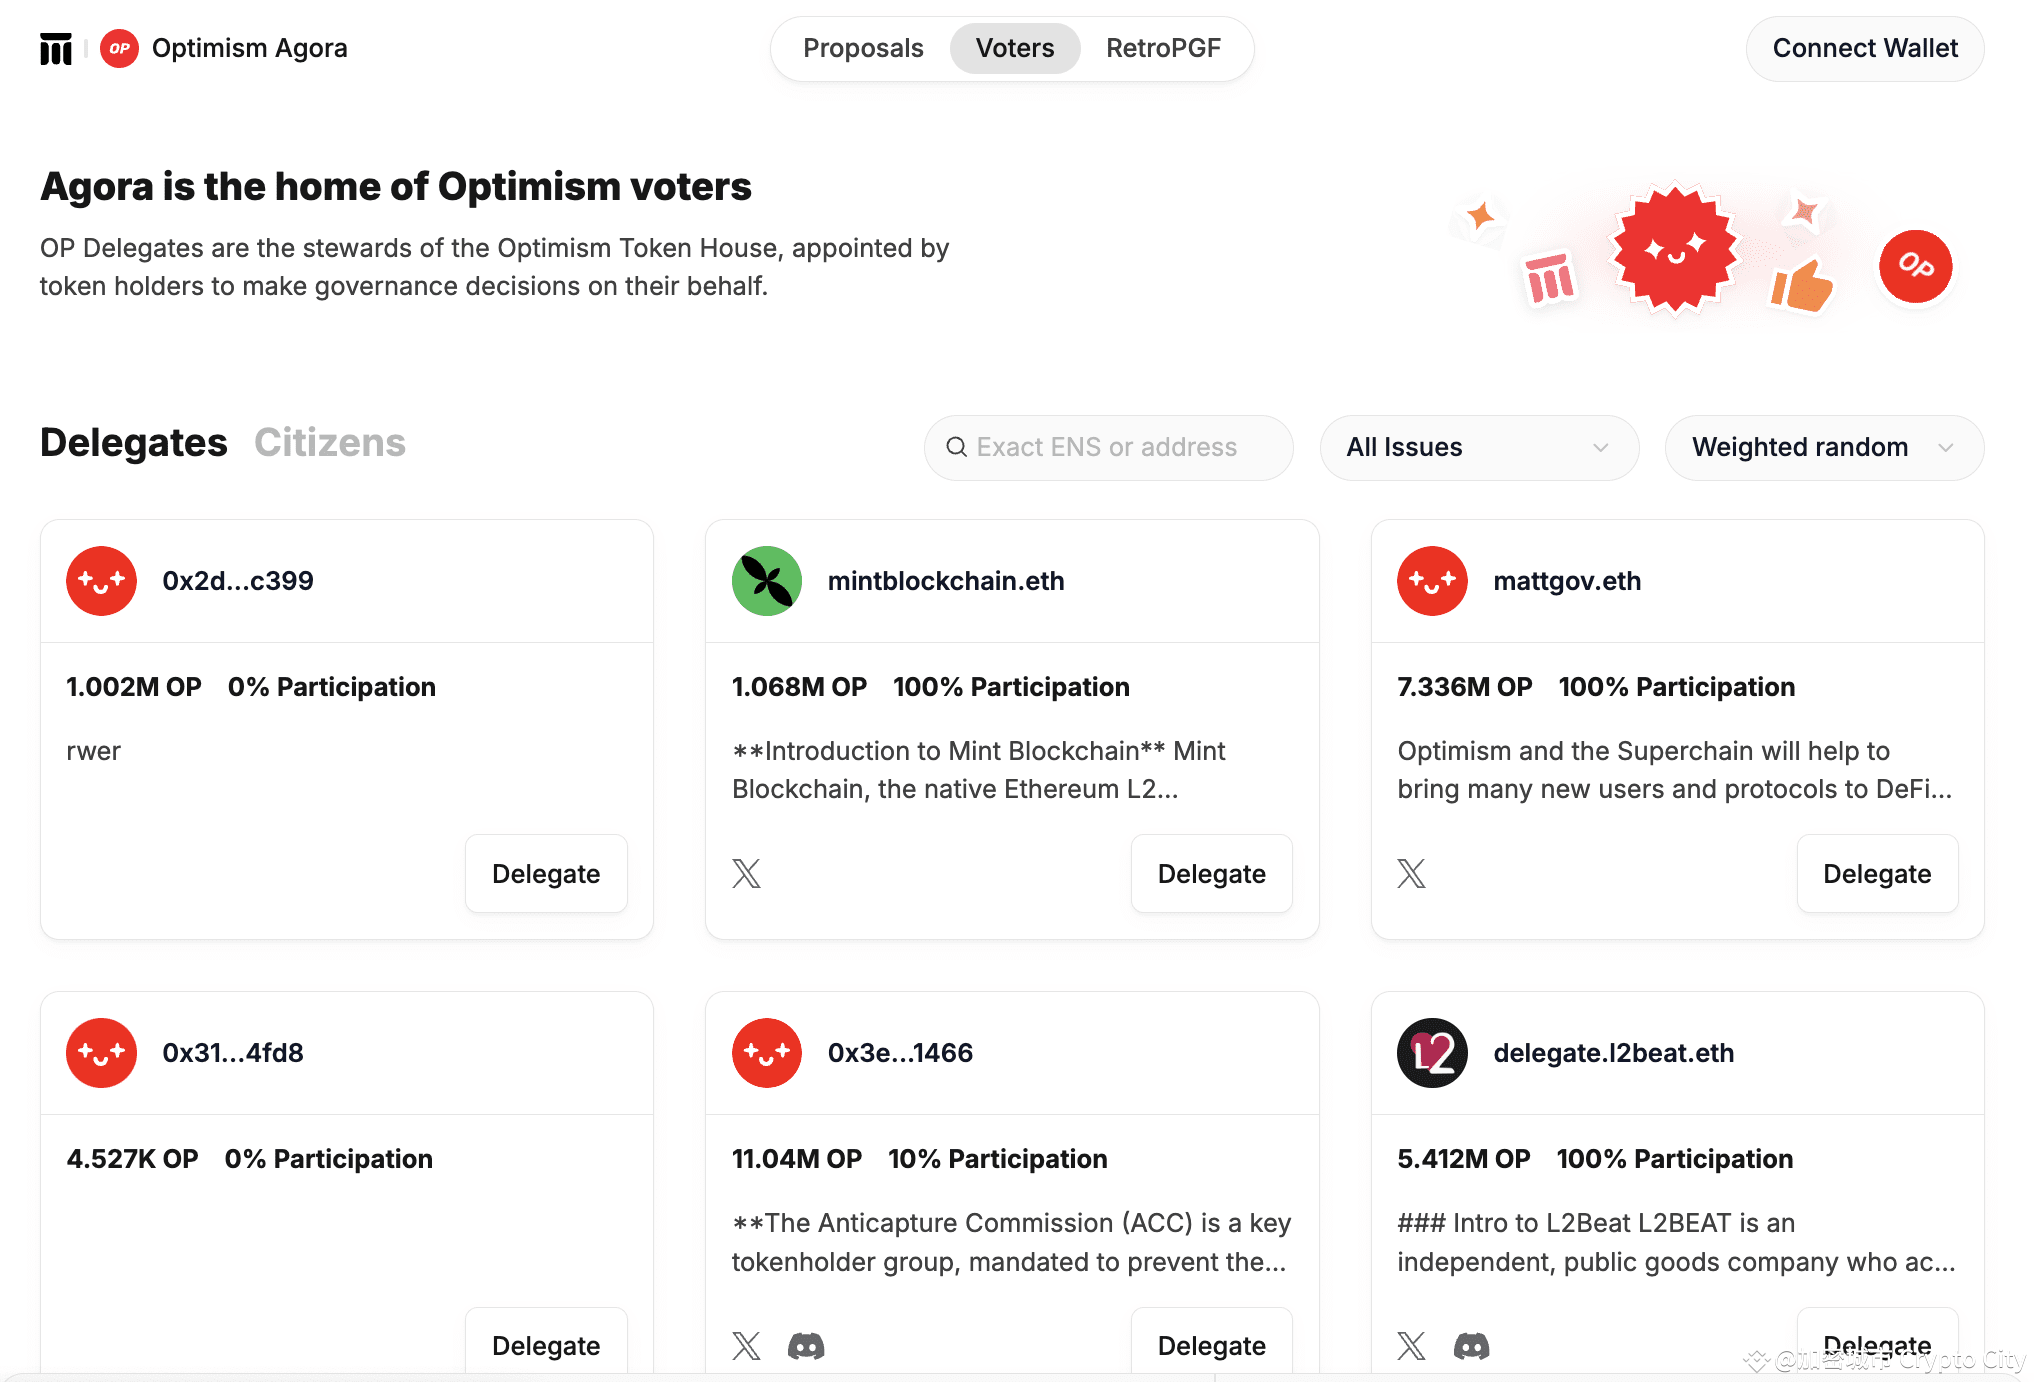The width and height of the screenshot is (2034, 1382).
Task: Click the Agora logo in the header
Action: pyautogui.click(x=57, y=47)
